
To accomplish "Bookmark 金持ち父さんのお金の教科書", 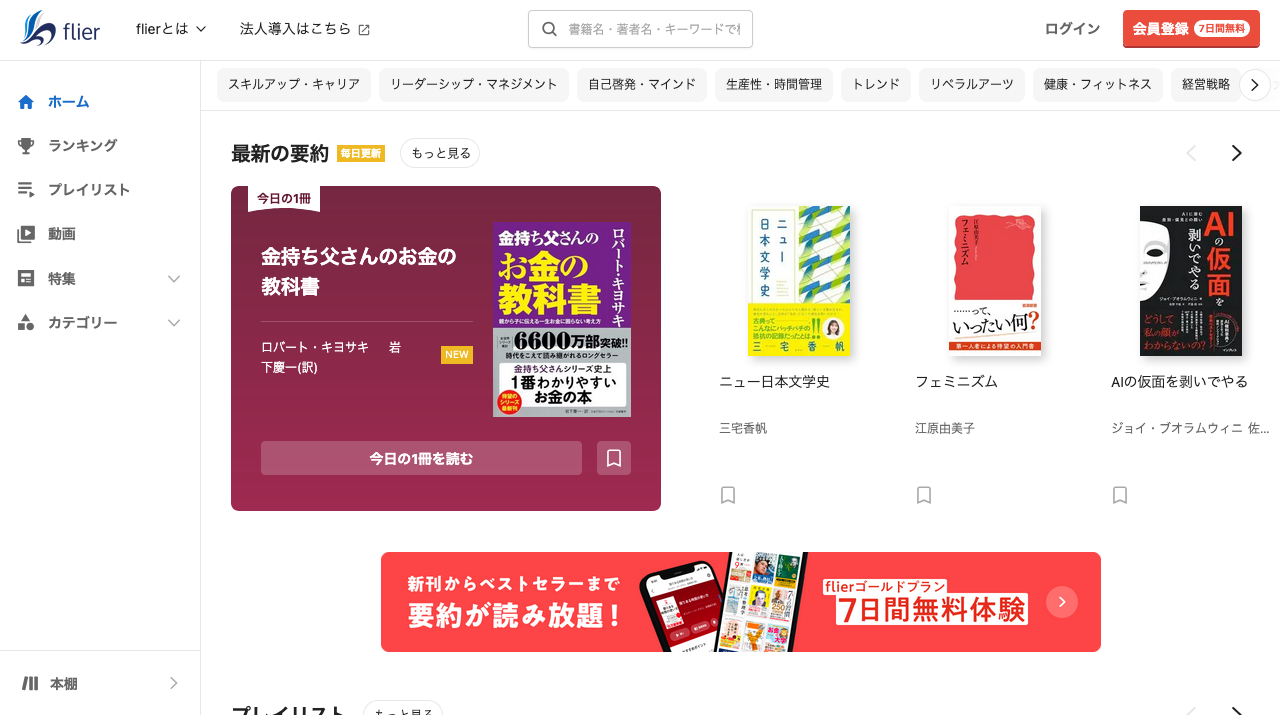I will click(614, 458).
